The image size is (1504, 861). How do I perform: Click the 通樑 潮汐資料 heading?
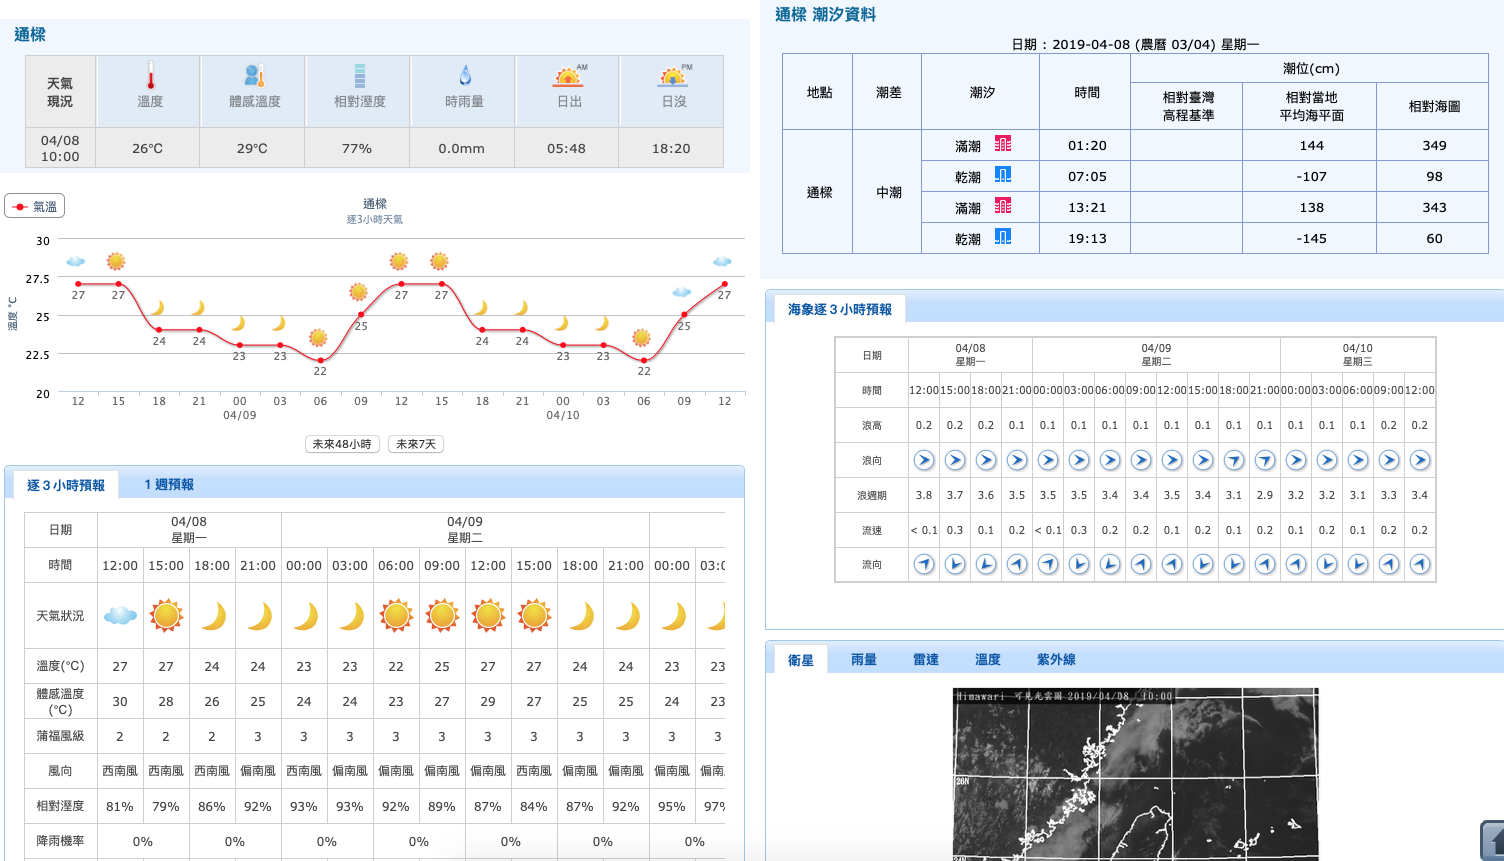point(826,15)
